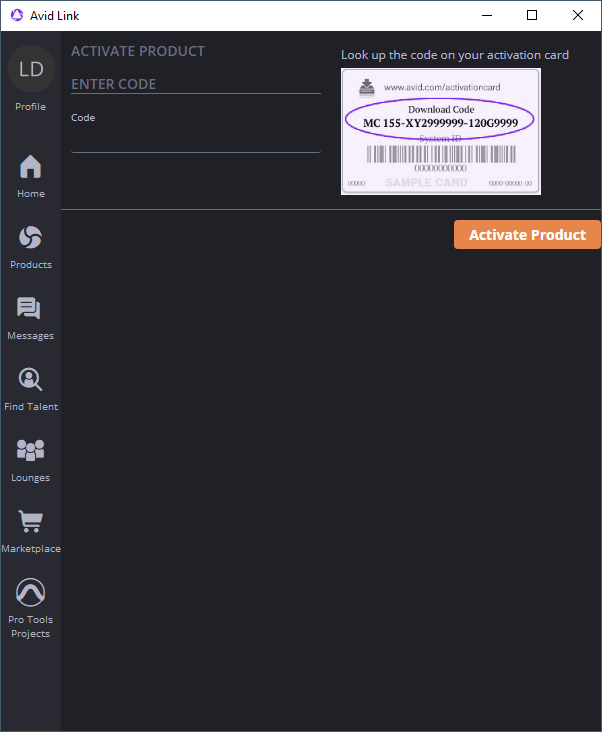602x732 pixels.
Task: Go to Home via house icon
Action: tap(30, 167)
